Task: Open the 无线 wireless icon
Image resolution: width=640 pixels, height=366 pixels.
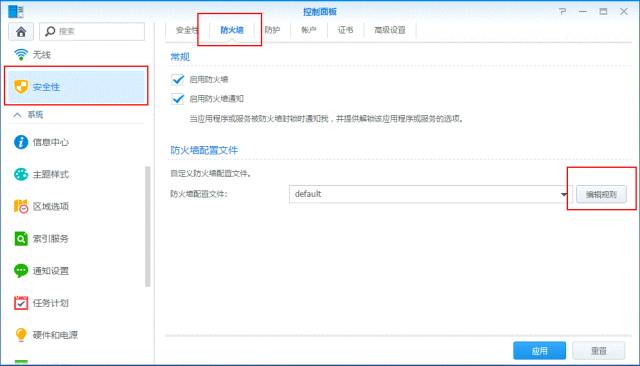Action: pos(21,54)
